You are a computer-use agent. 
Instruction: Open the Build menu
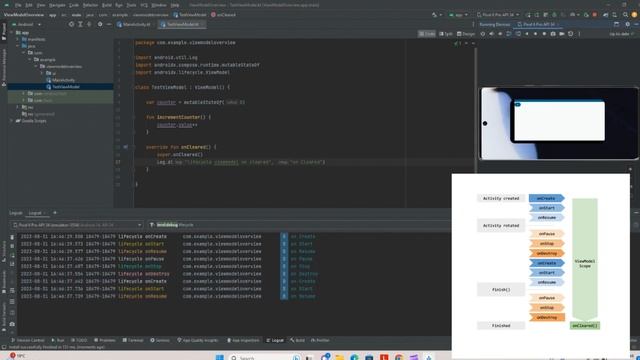click(107, 5)
